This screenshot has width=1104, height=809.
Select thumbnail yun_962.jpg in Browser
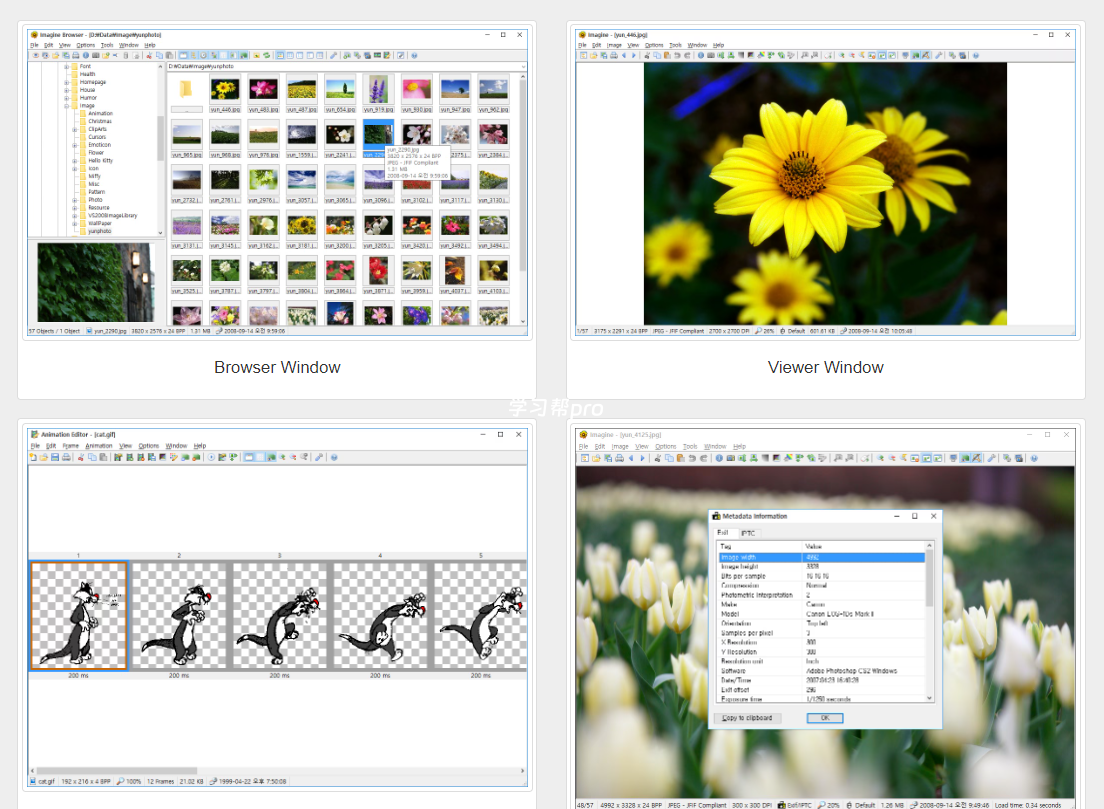click(494, 94)
